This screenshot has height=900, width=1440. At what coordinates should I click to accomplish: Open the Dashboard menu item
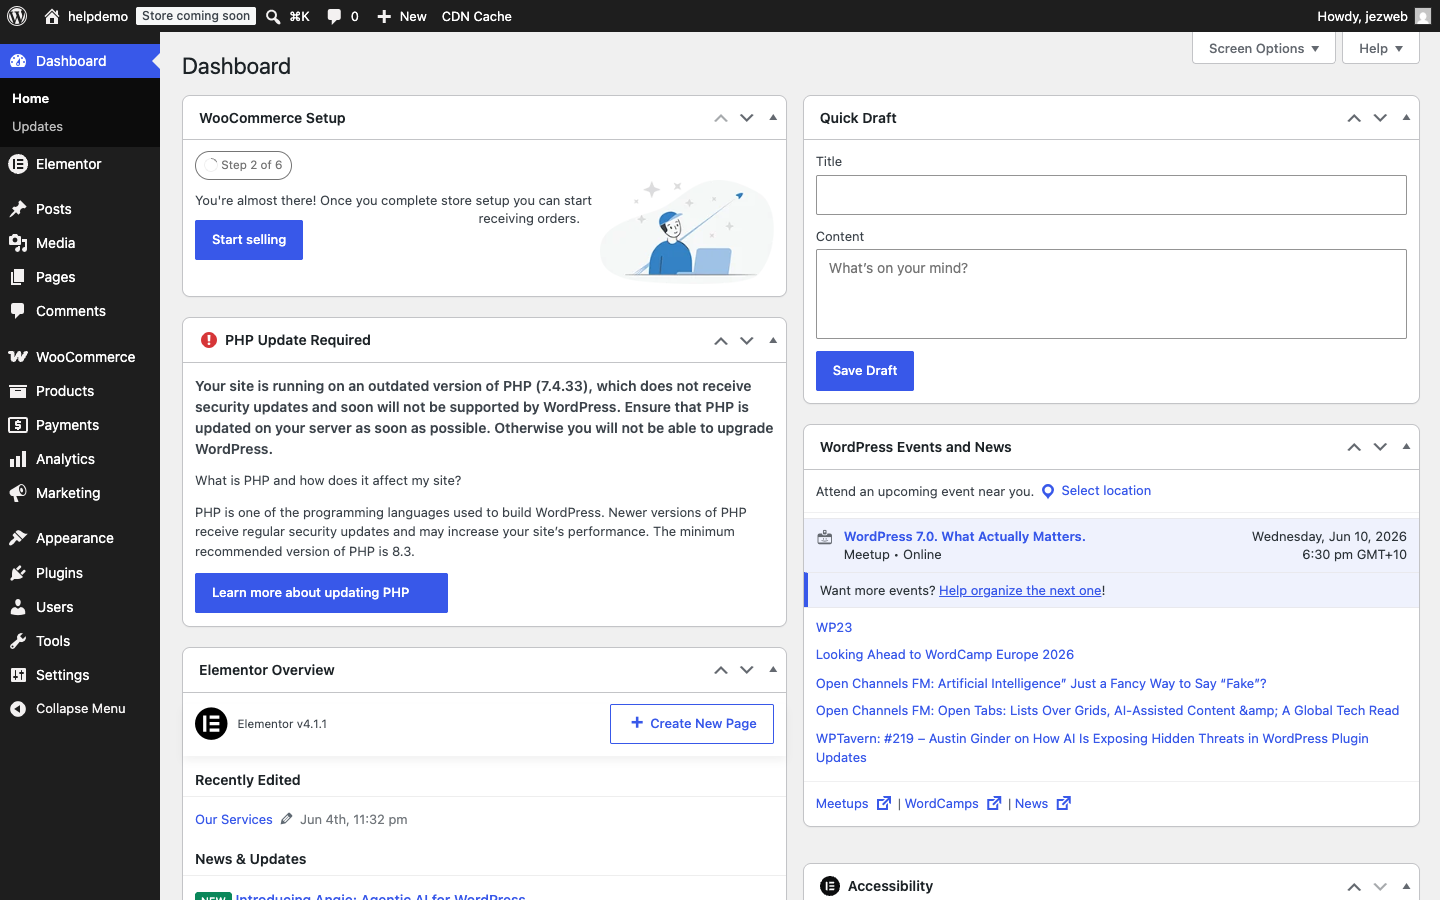point(80,61)
